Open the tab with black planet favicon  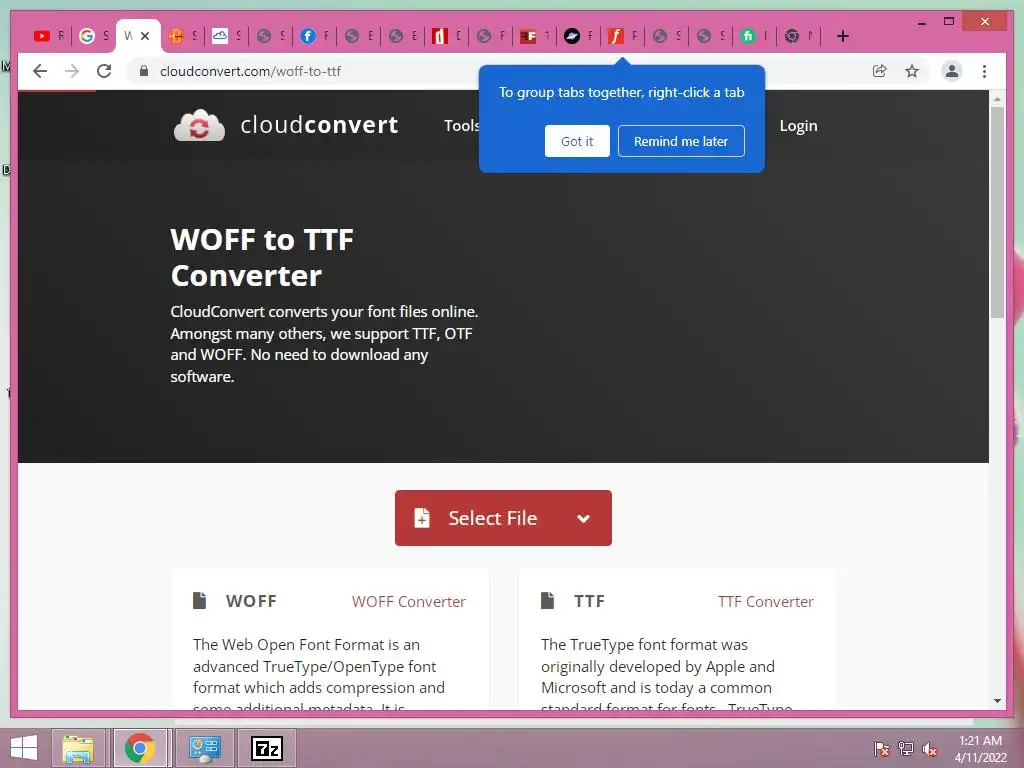click(x=578, y=36)
